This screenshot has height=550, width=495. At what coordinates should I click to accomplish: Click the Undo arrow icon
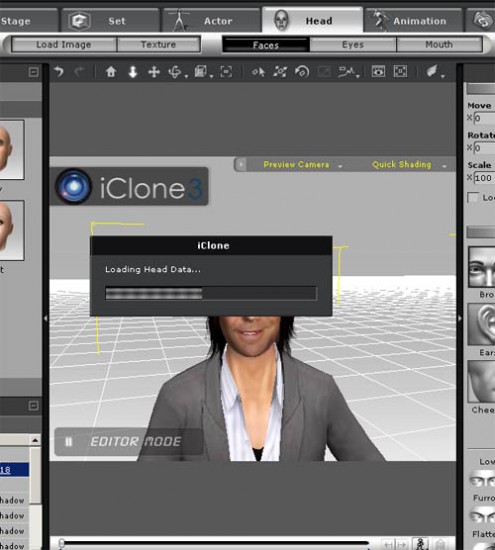coord(59,72)
